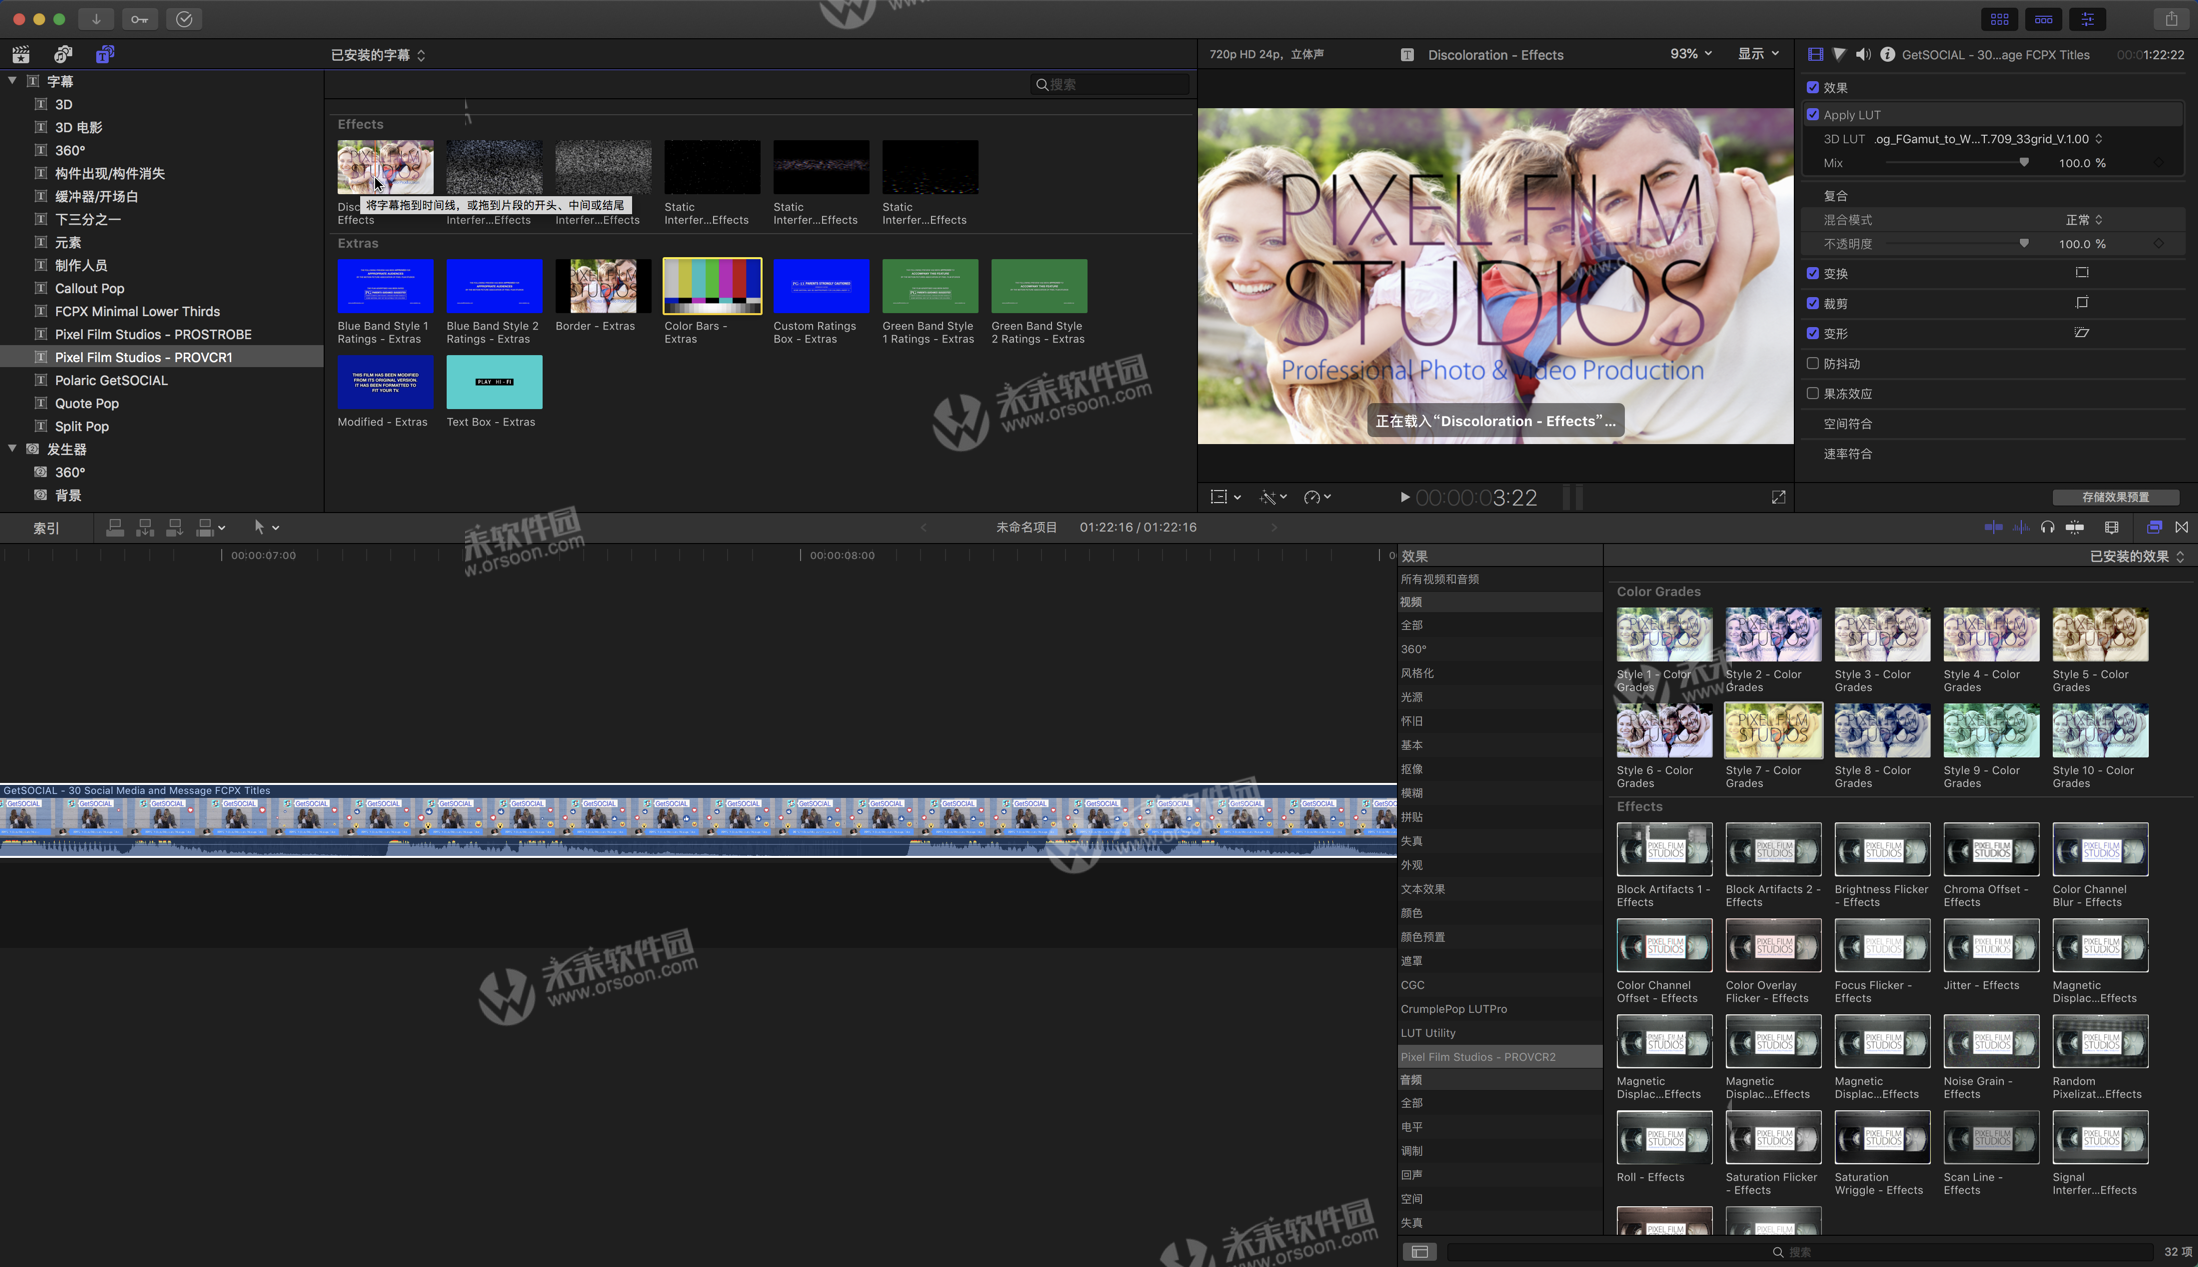The height and width of the screenshot is (1267, 2198).
Task: Toggle the snapping icon in timeline
Action: pos(2075,527)
